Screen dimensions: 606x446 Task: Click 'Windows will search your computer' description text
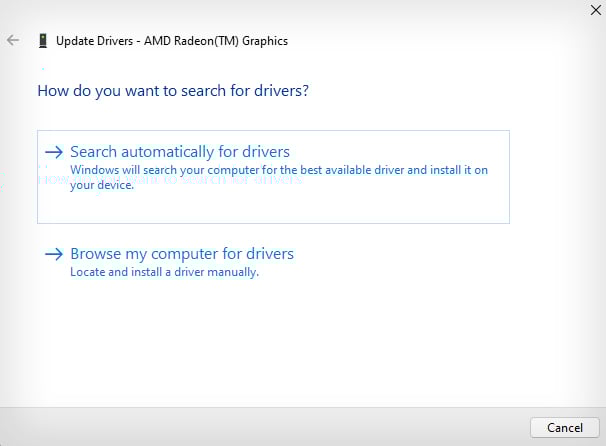(279, 177)
